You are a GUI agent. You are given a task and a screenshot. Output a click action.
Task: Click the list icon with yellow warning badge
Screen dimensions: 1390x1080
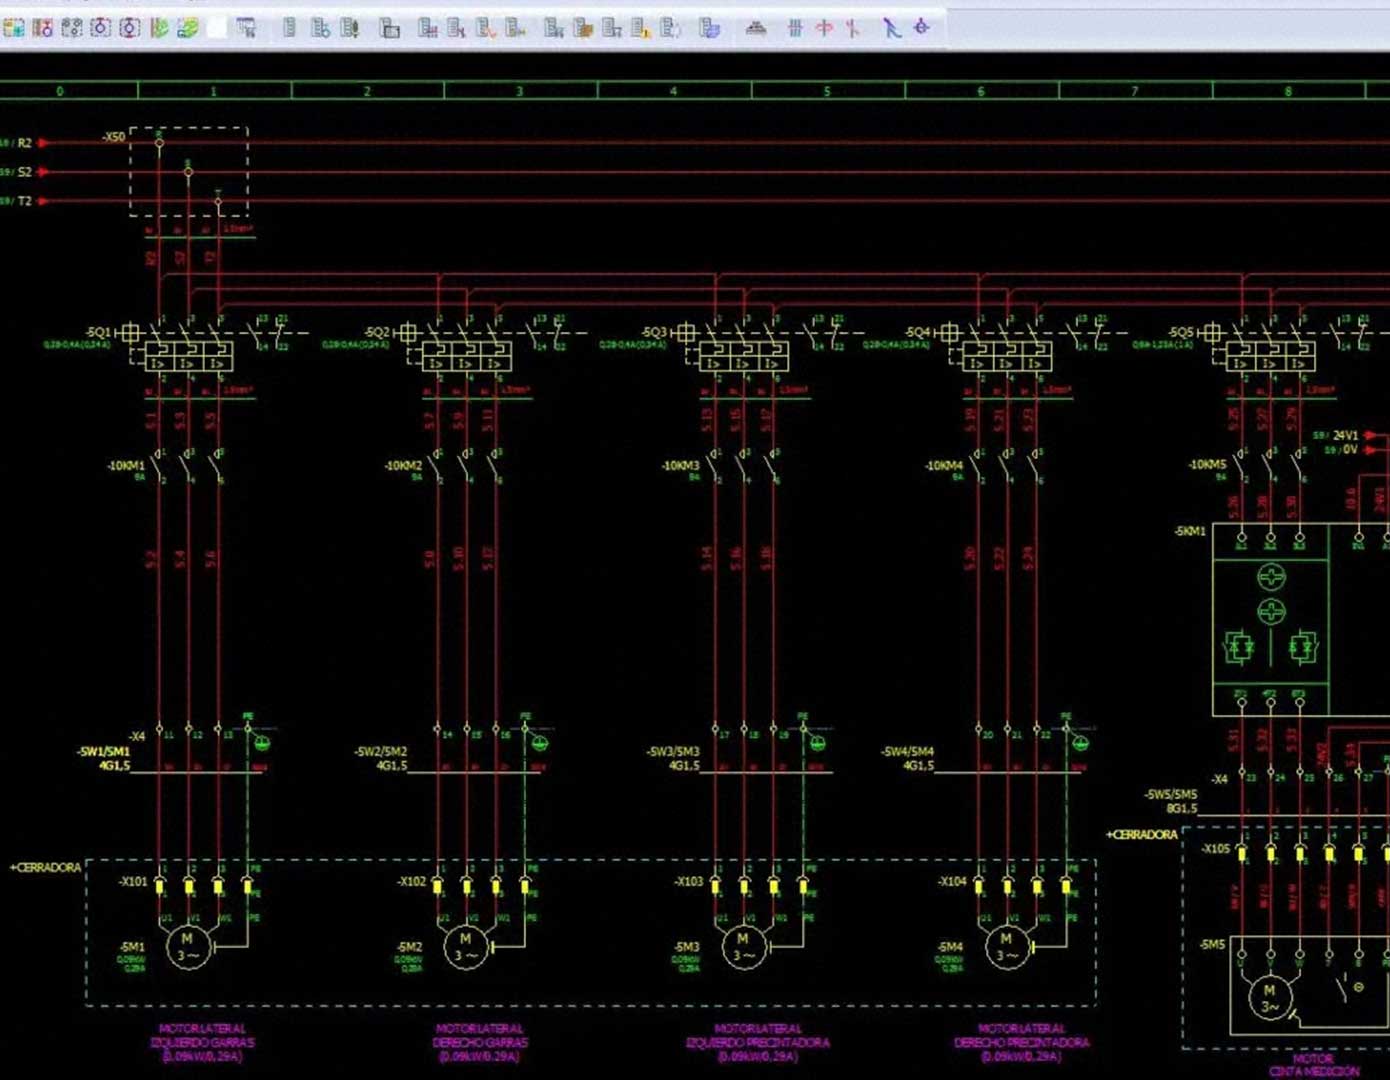point(641,28)
